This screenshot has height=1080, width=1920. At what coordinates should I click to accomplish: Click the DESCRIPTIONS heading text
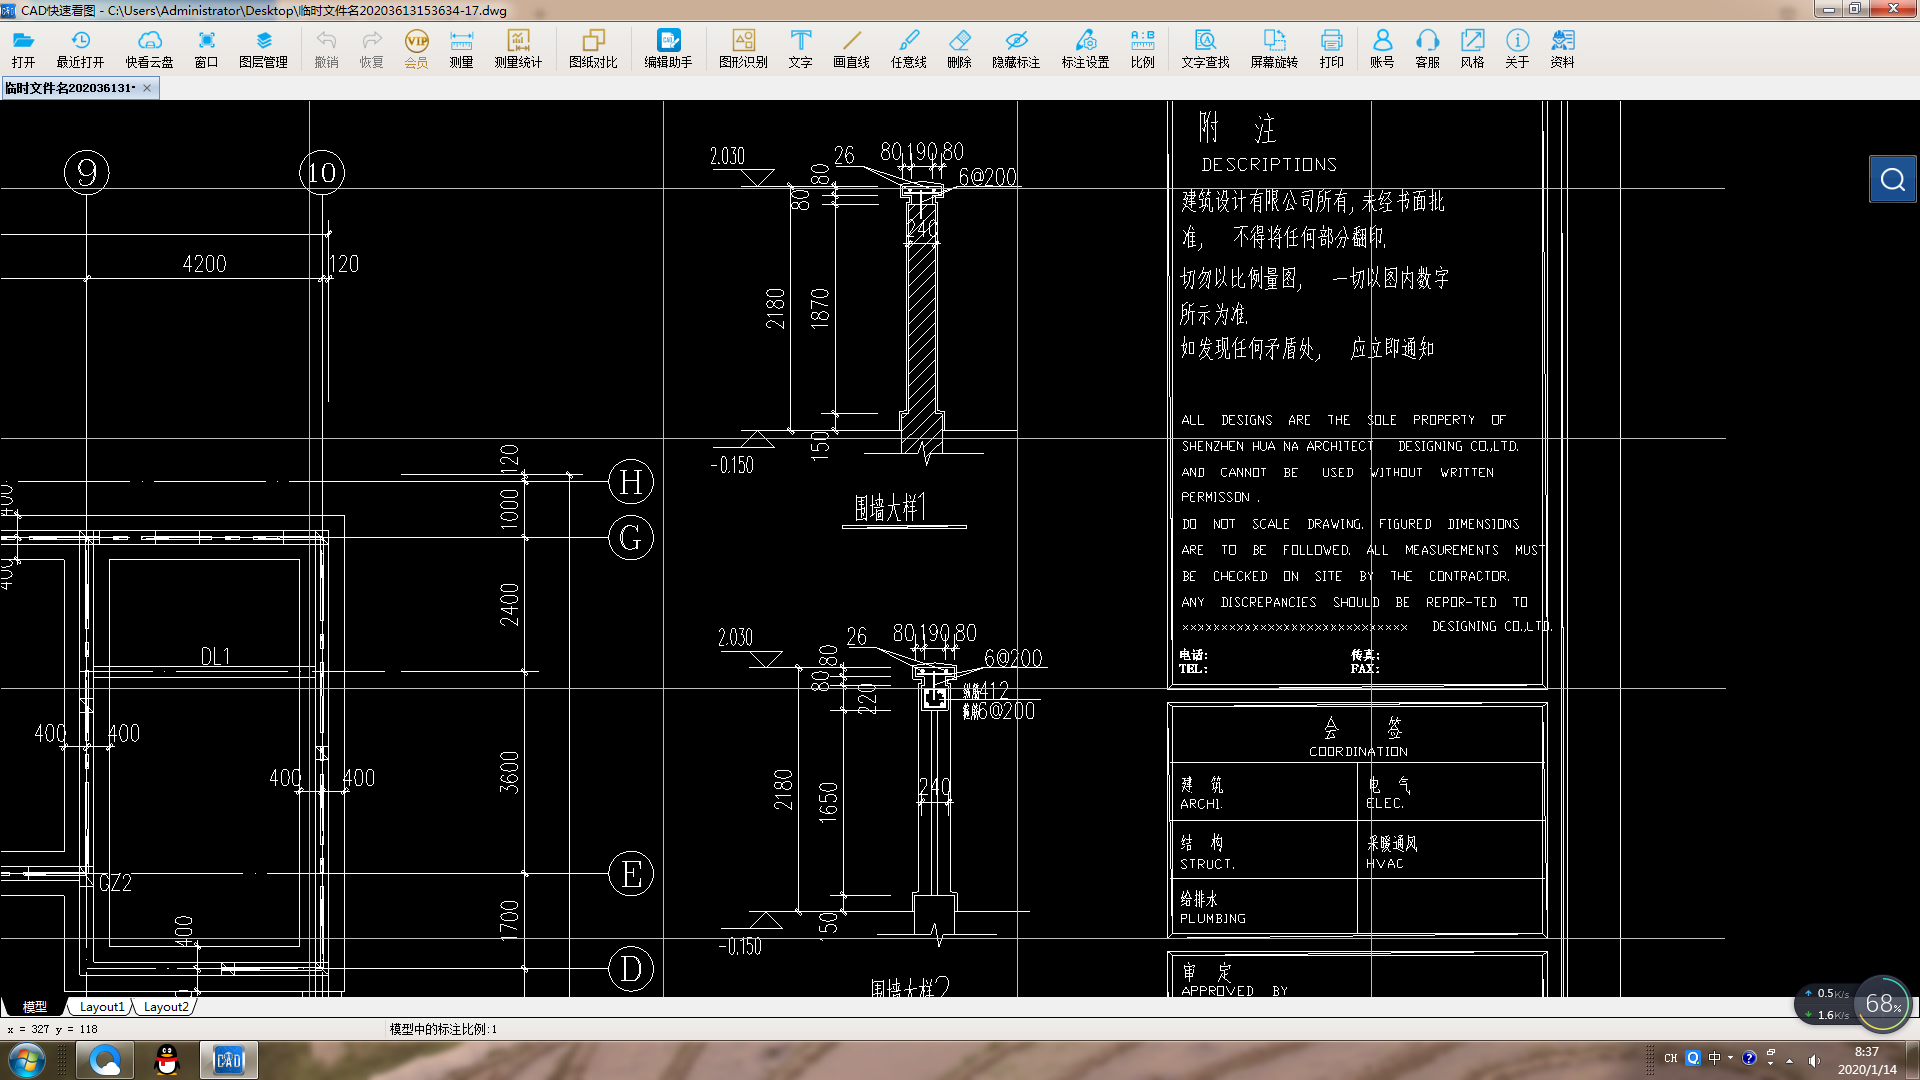click(x=1269, y=164)
